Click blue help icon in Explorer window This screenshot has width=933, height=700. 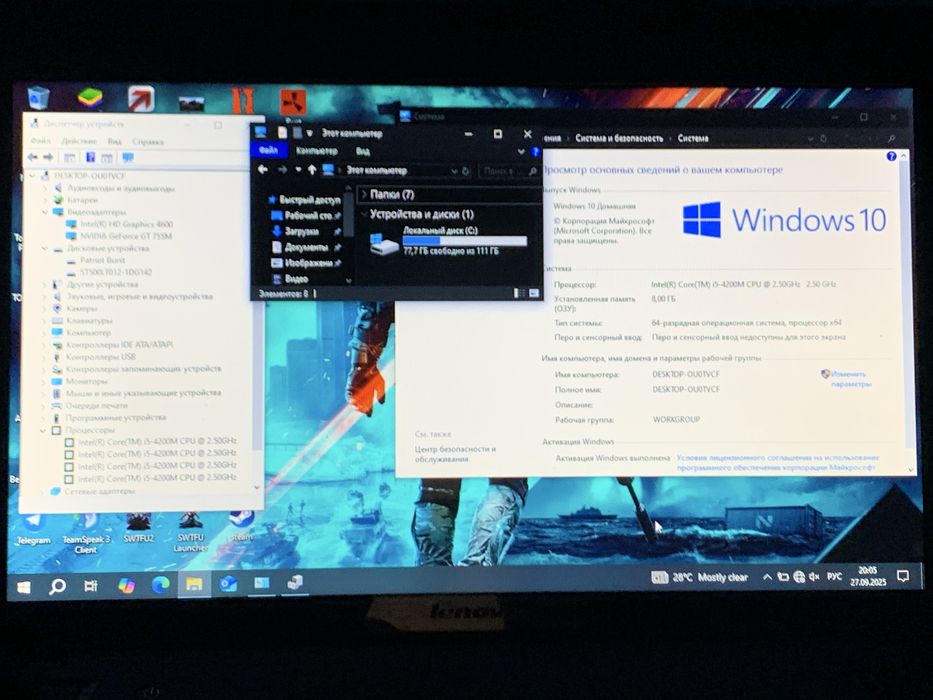point(535,152)
